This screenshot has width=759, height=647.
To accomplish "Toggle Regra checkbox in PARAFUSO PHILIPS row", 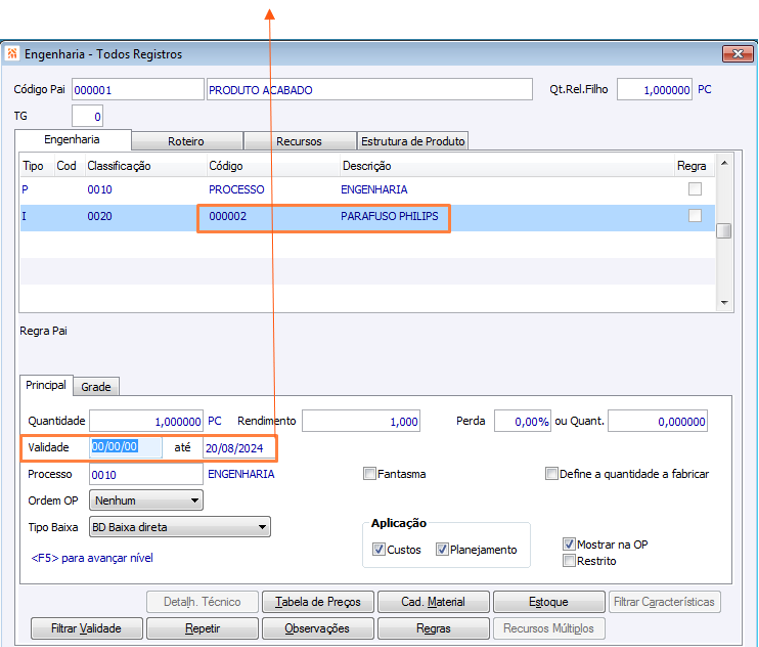I will click(x=695, y=215).
